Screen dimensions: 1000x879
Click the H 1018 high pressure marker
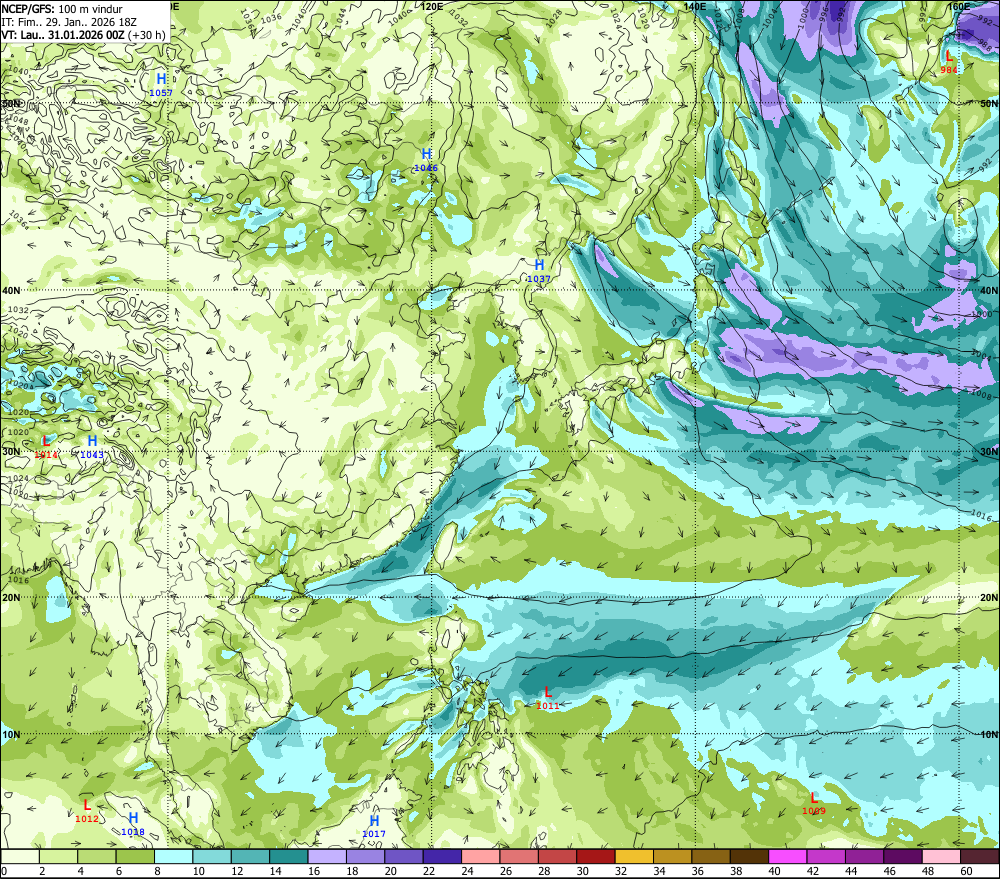pos(133,824)
